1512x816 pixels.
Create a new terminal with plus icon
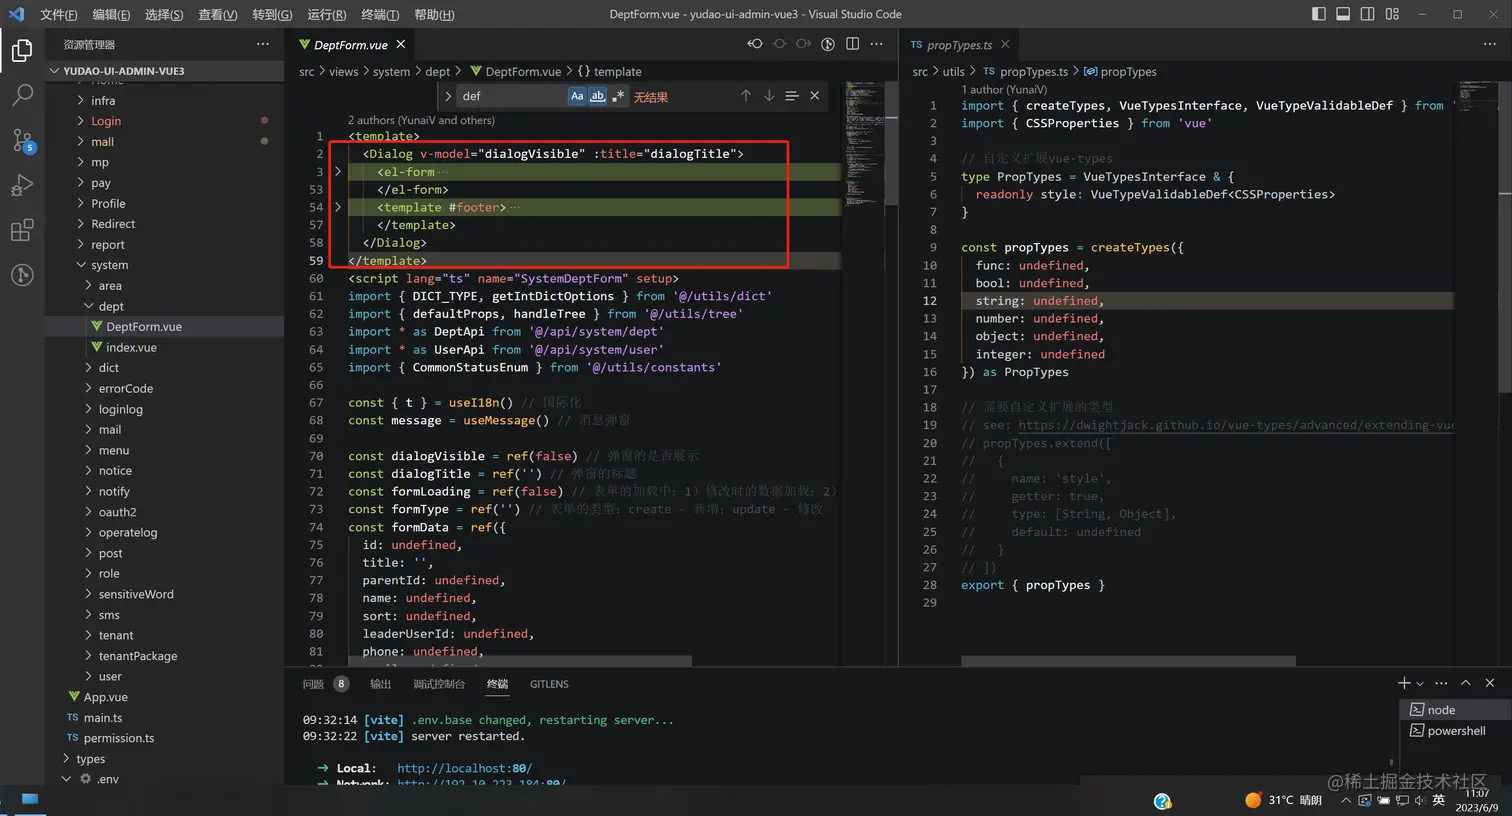coord(1404,683)
